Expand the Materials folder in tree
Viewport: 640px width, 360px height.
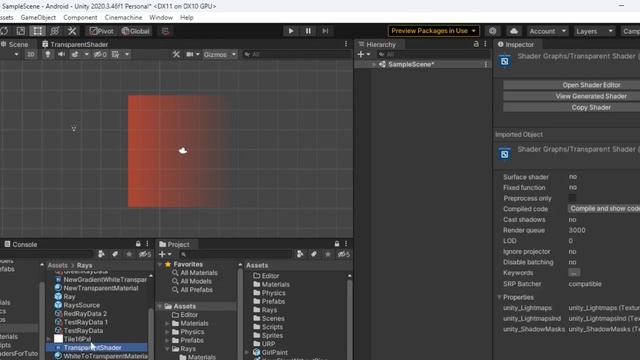[168, 323]
